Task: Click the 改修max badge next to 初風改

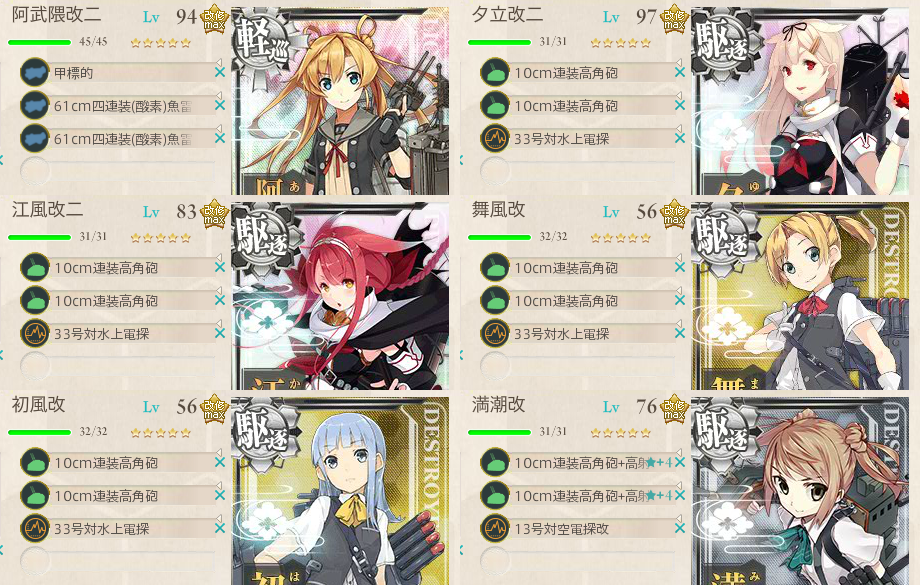Action: (x=214, y=408)
